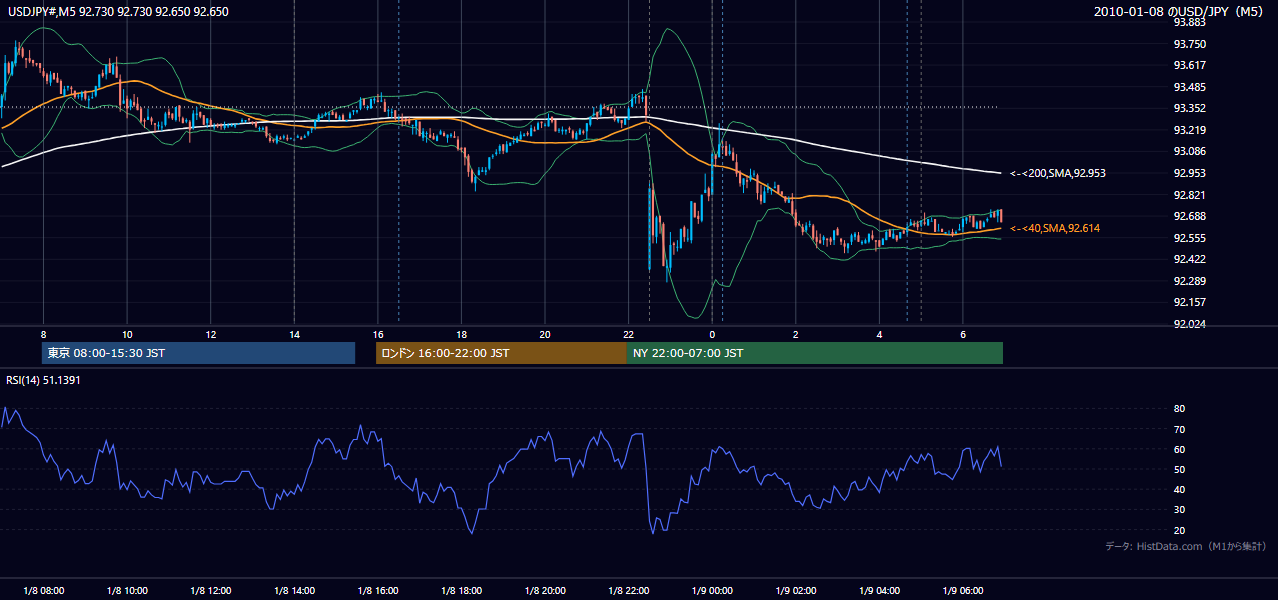The height and width of the screenshot is (600, 1278).
Task: Click RSI scale label 60
Action: point(1179,449)
